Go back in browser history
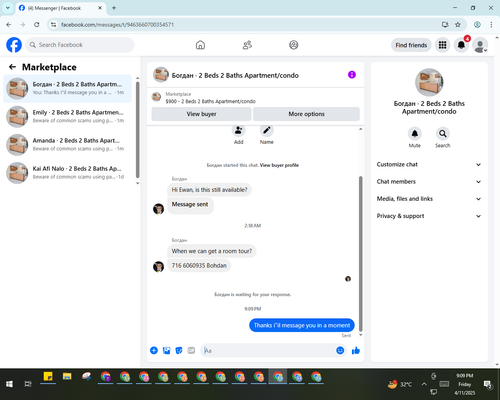 point(9,24)
